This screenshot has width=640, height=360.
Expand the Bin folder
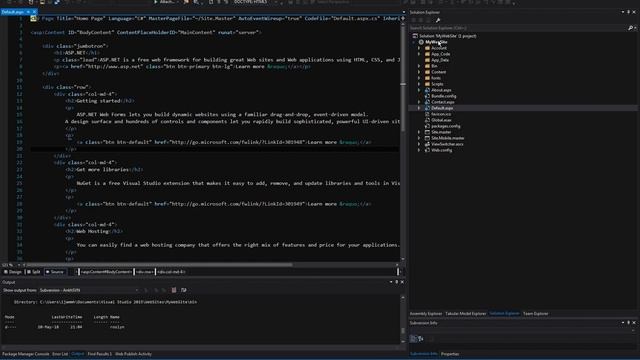pos(419,66)
